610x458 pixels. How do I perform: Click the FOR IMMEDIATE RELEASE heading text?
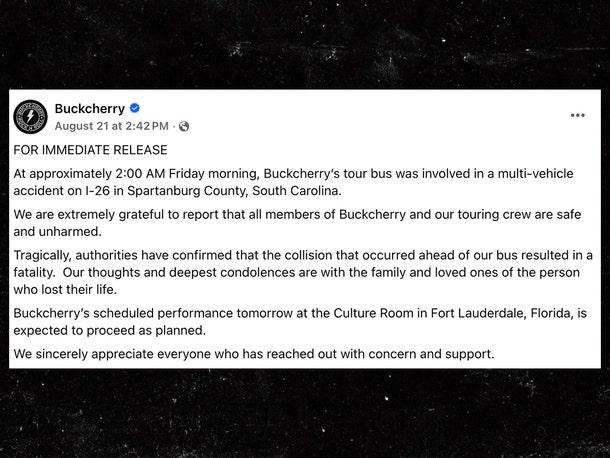pos(90,150)
